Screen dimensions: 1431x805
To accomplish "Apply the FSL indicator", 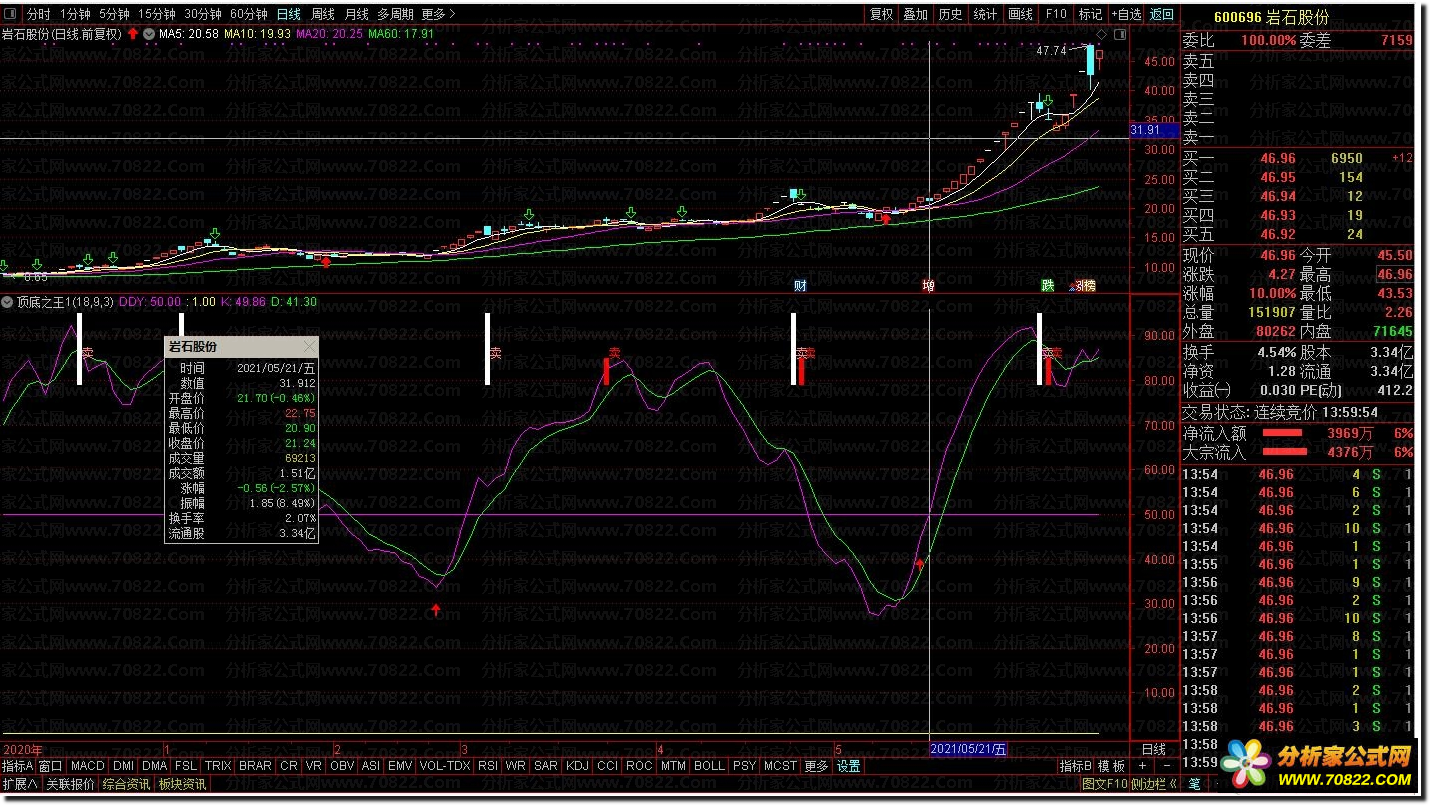I will tap(186, 766).
